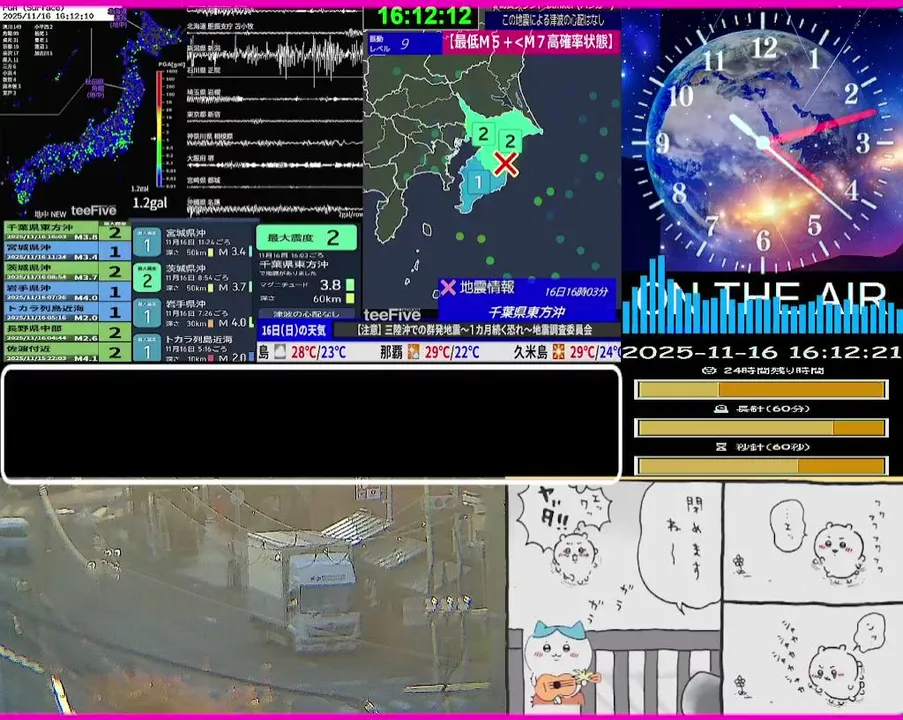903x720 pixels.
Task: Click the hourglass icon beside 秒針(60秒)
Action: coord(721,447)
